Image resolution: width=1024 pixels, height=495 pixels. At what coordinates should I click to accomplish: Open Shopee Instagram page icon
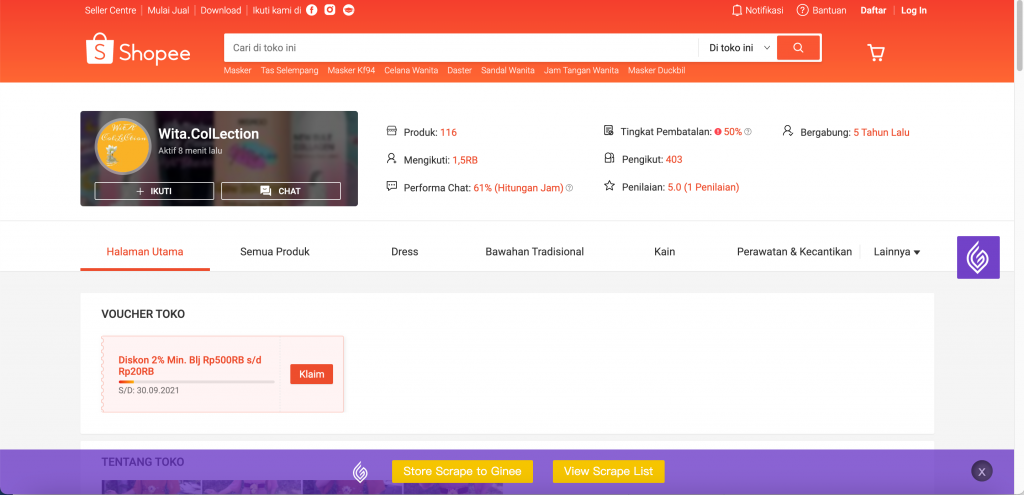pyautogui.click(x=330, y=10)
